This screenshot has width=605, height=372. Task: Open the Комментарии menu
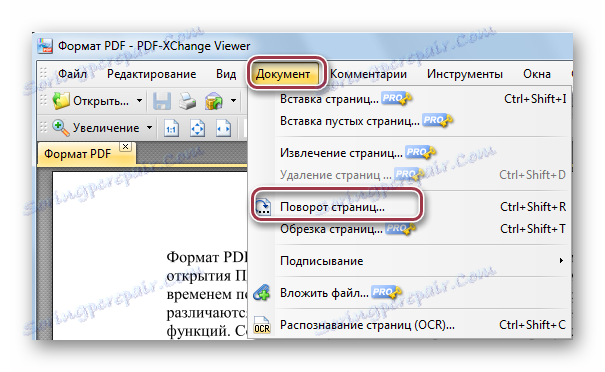(x=368, y=74)
